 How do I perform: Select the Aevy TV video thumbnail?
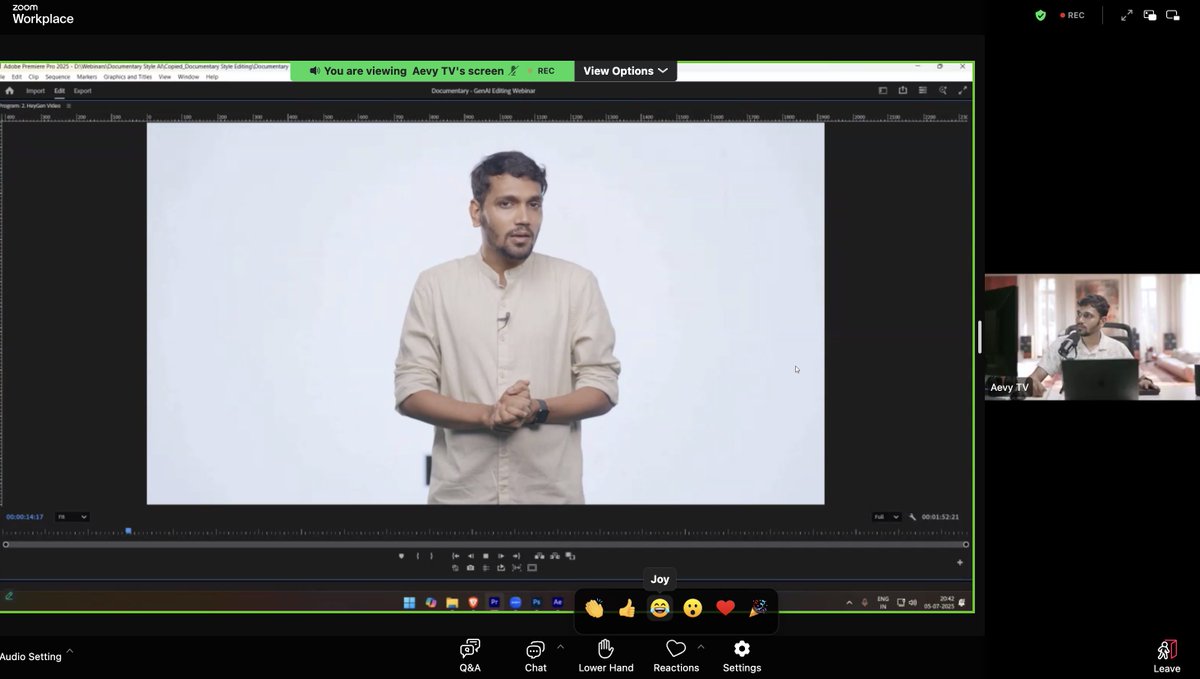pyautogui.click(x=1092, y=337)
